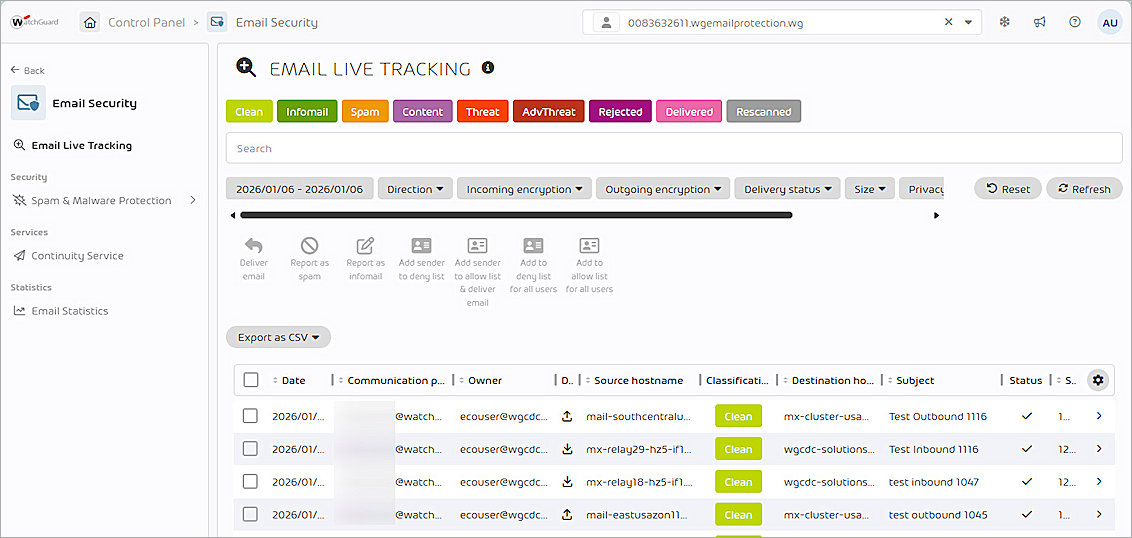Open the Direction filter dropdown

tap(415, 189)
